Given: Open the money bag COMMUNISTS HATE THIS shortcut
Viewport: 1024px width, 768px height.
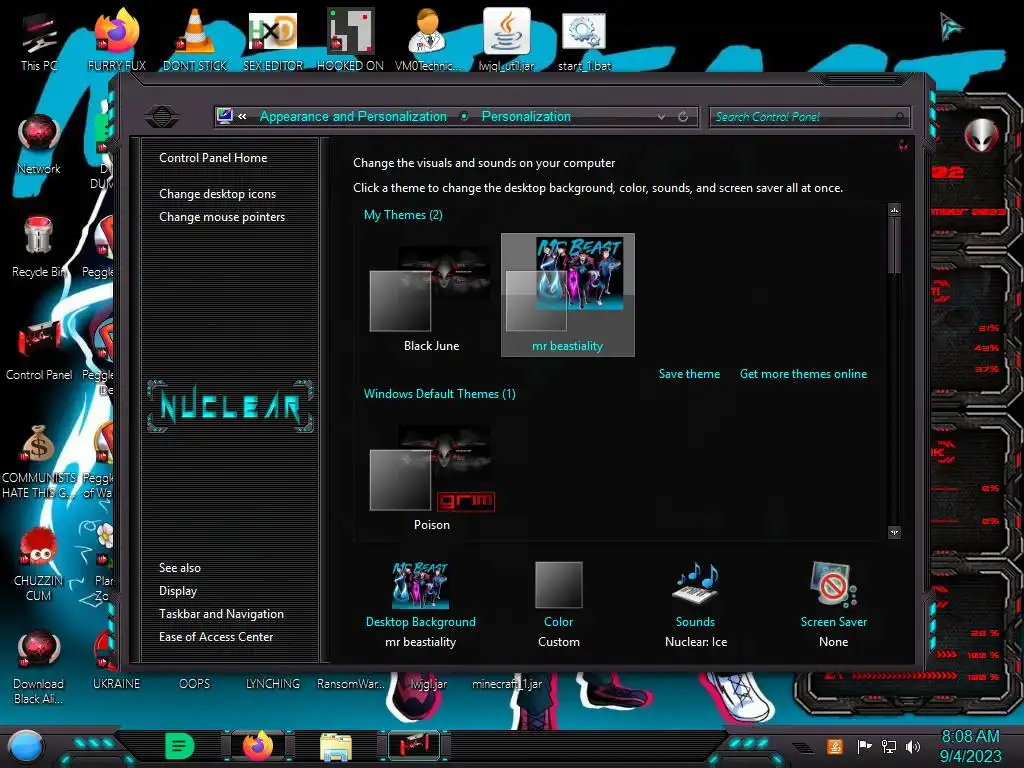Looking at the screenshot, I should tap(39, 462).
